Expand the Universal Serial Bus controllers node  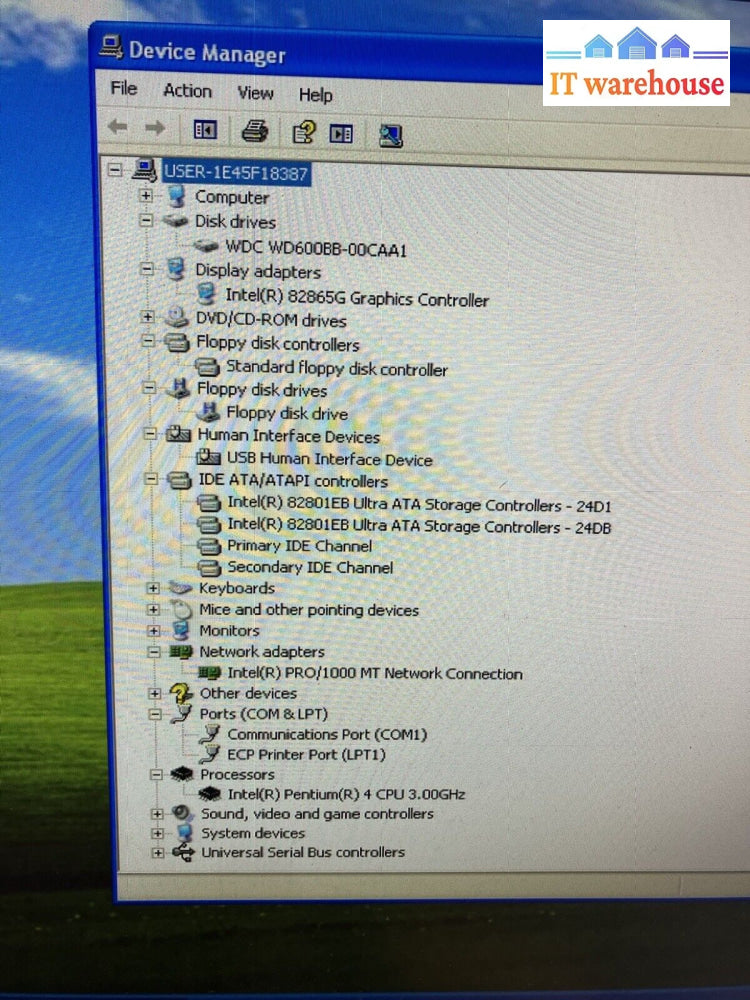pos(157,853)
